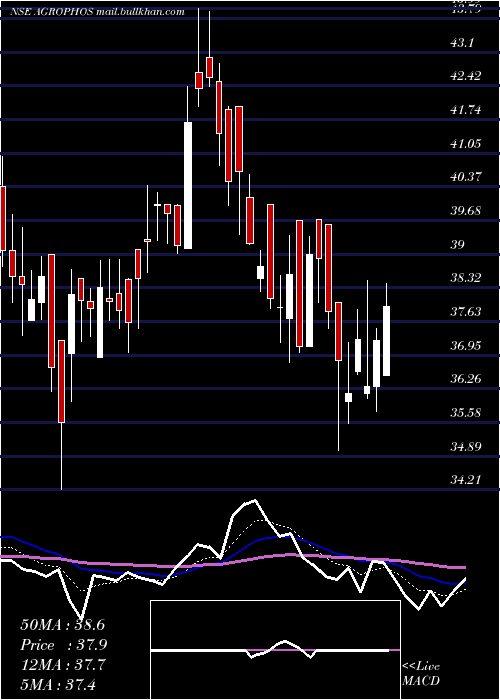
Task: Select the 36.95 price axis label
Action: tap(466, 346)
